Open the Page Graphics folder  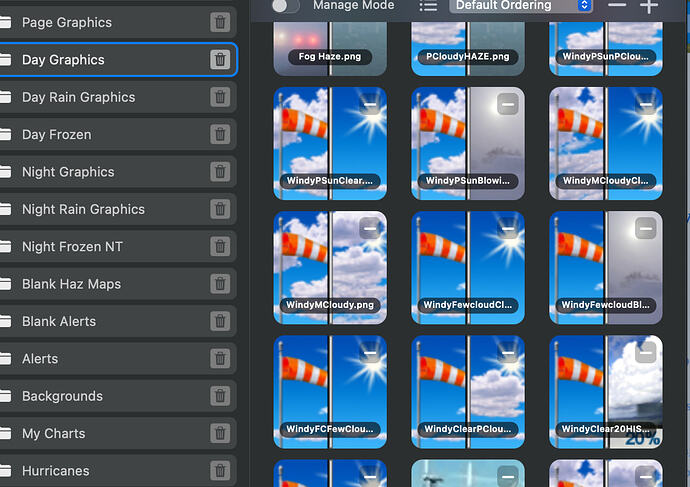pyautogui.click(x=117, y=22)
